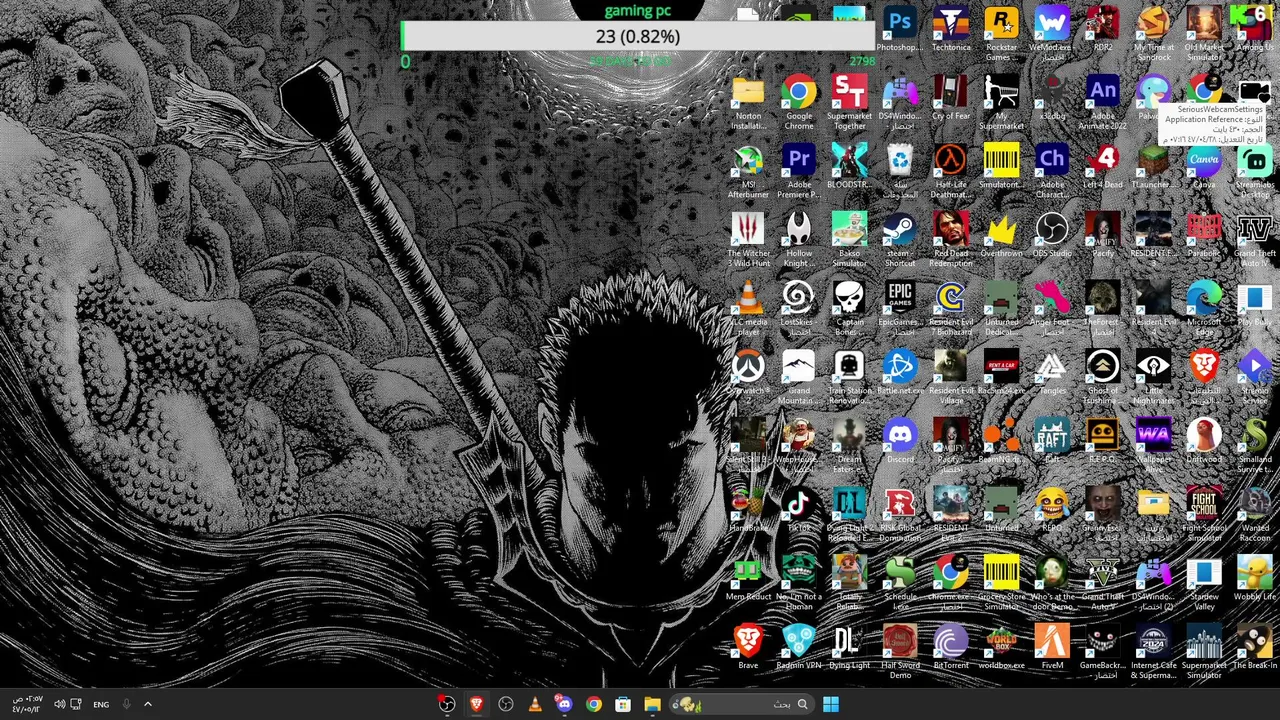
Task: Select the Ghost of Tsushima icon
Action: click(1103, 378)
